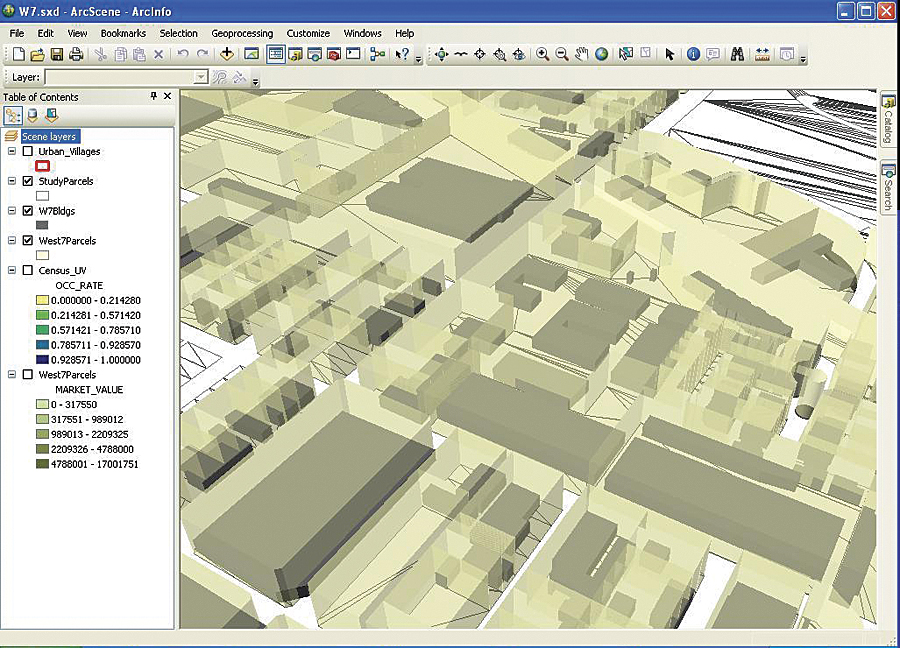Click the red Urban_Villages symbol swatch
900x648 pixels.
point(42,166)
